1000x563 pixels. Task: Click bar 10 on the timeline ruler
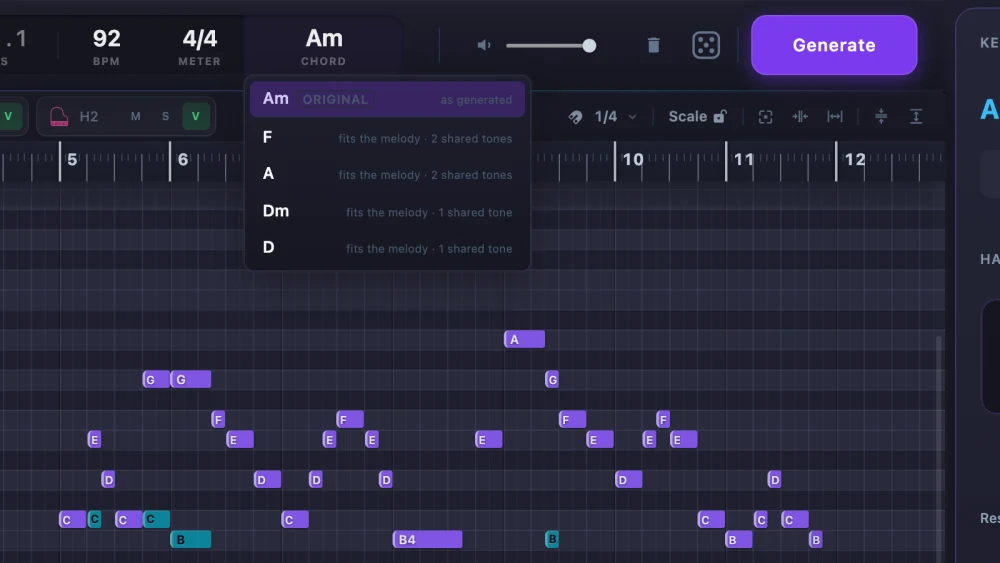click(633, 159)
